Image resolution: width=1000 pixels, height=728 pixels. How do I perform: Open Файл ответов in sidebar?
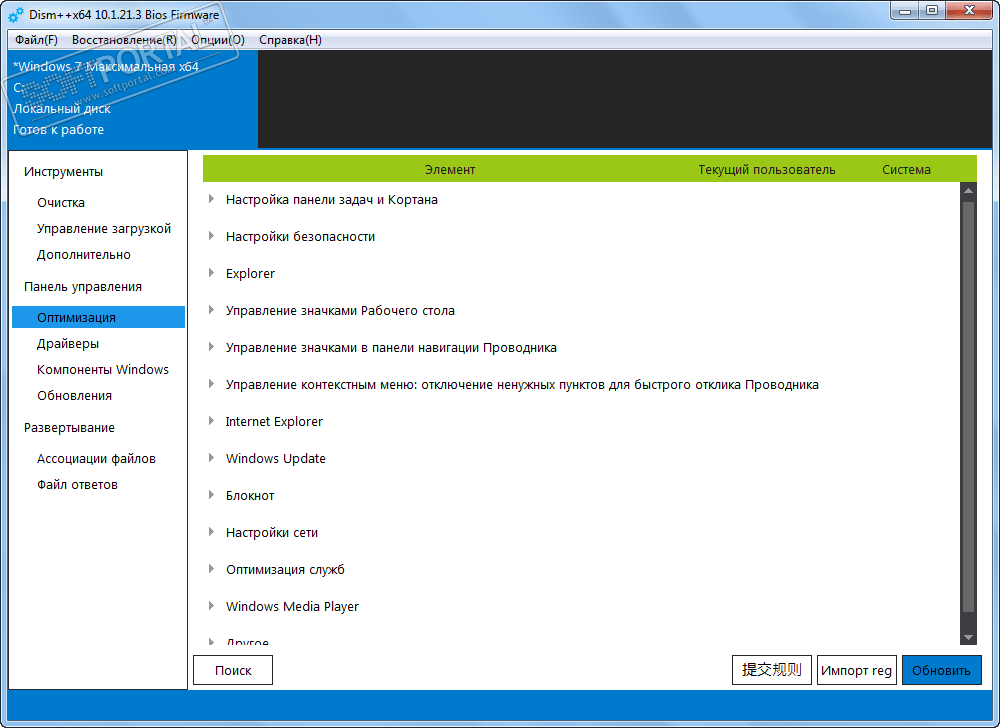pyautogui.click(x=77, y=485)
